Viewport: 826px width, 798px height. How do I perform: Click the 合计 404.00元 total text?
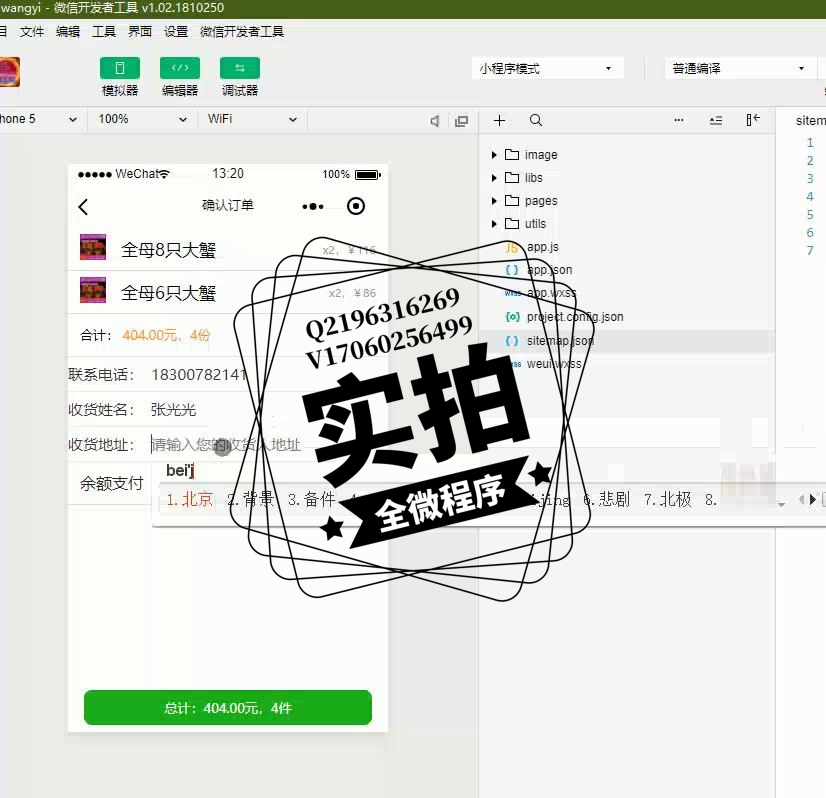(145, 335)
